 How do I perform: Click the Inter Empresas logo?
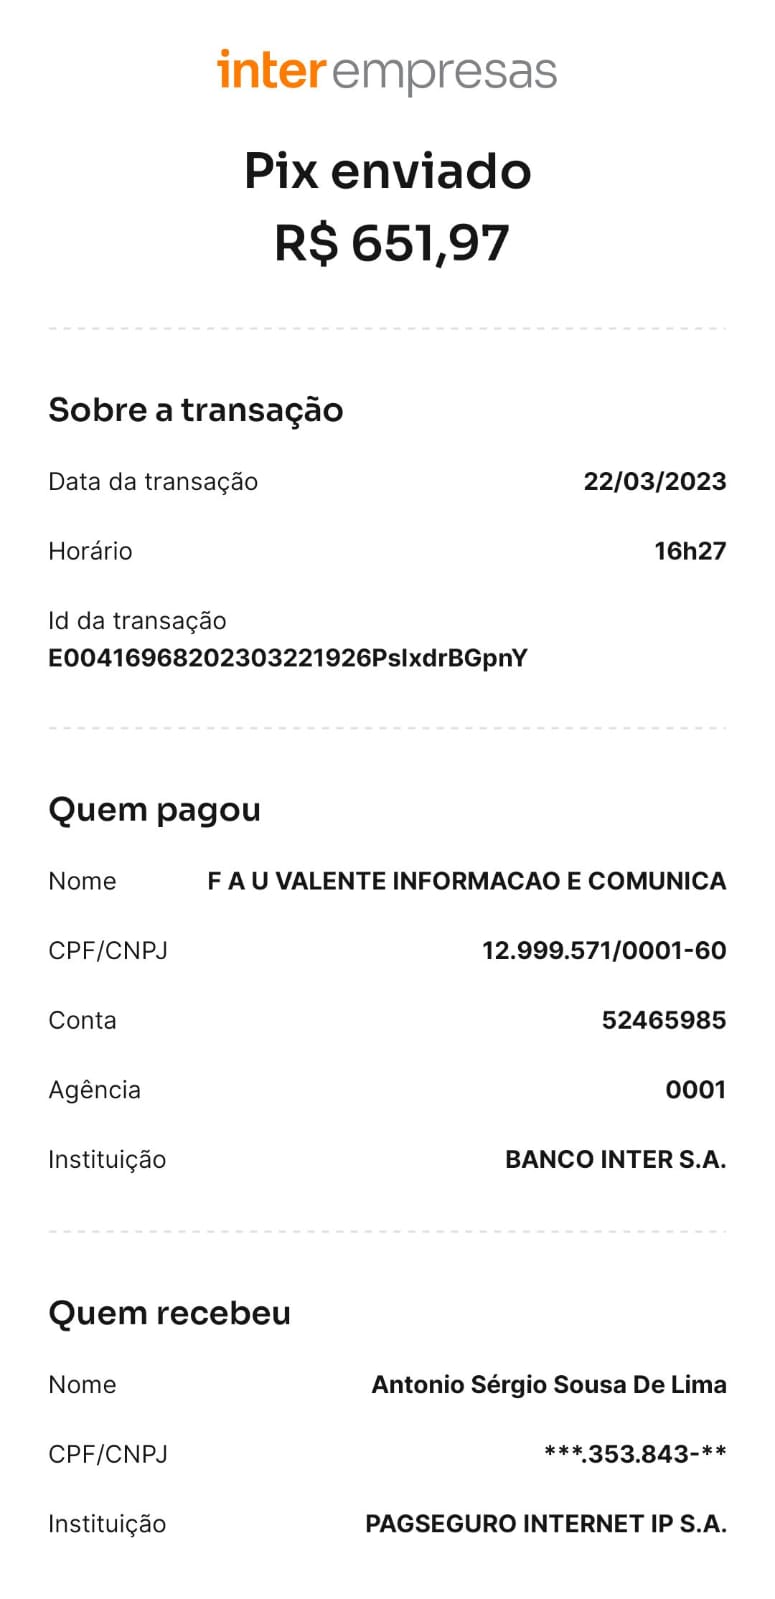point(387,71)
